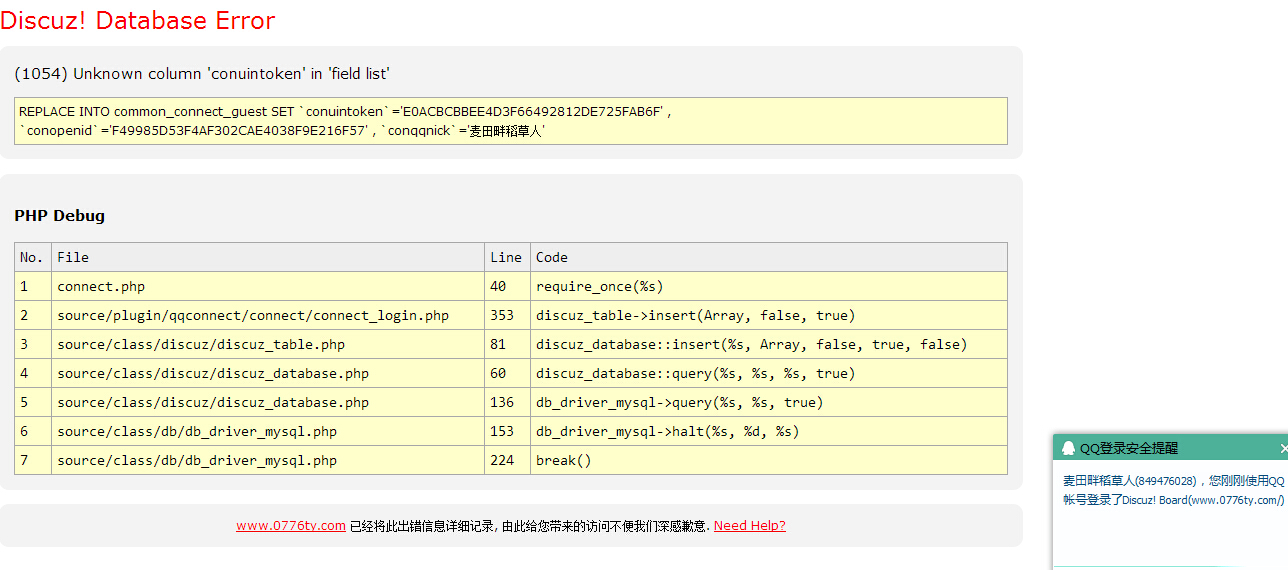Click the QQ登录安全提醒 popup title
The height and width of the screenshot is (570, 1288).
[x=1129, y=449]
